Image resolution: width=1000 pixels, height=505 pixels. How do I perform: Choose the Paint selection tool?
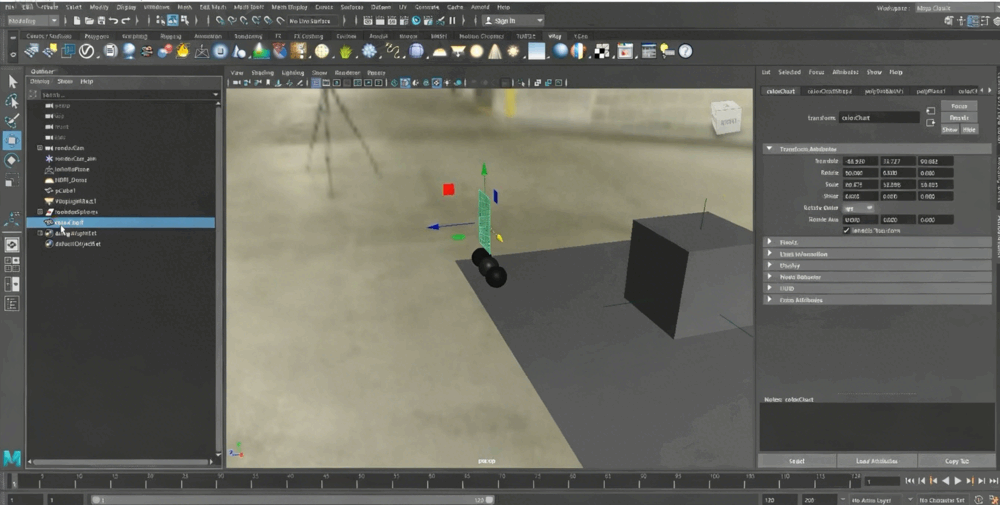tap(12, 121)
